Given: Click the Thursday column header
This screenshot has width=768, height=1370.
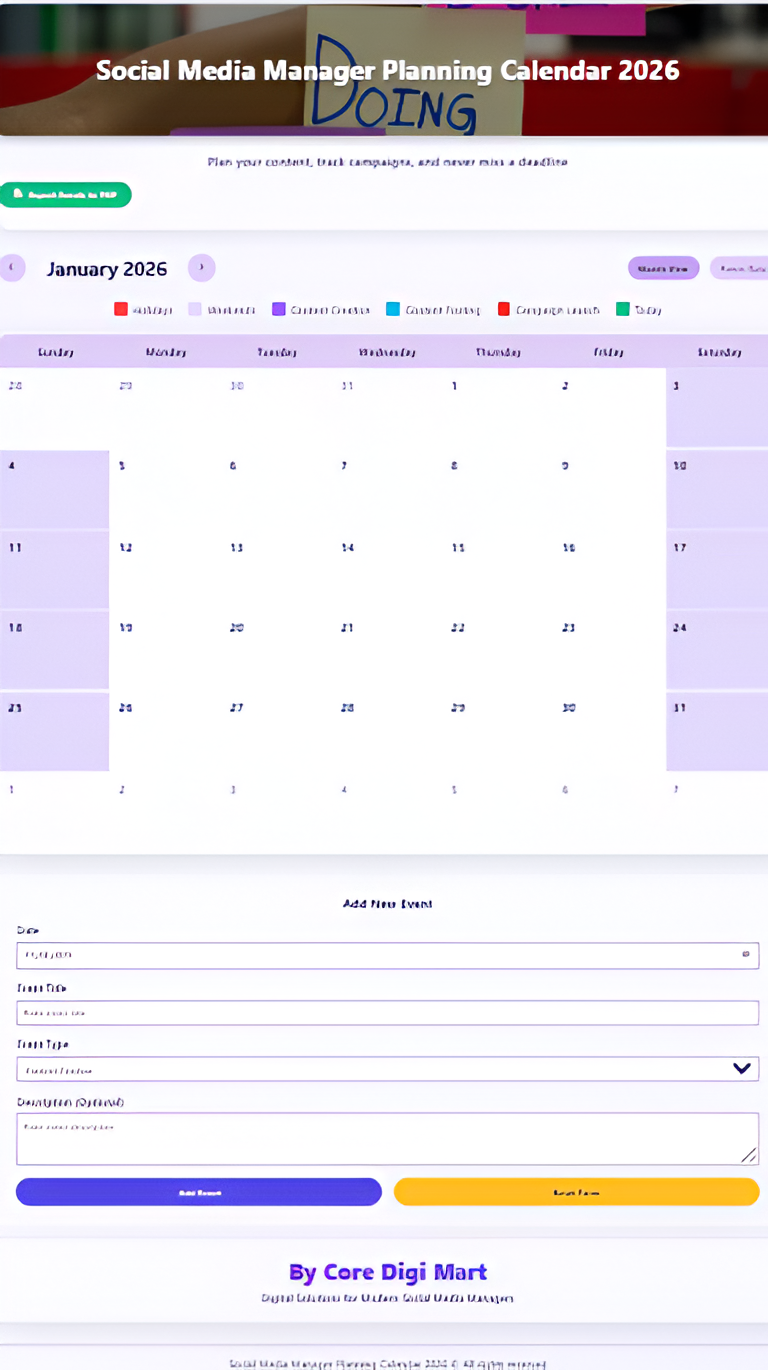Looking at the screenshot, I should pyautogui.click(x=499, y=352).
